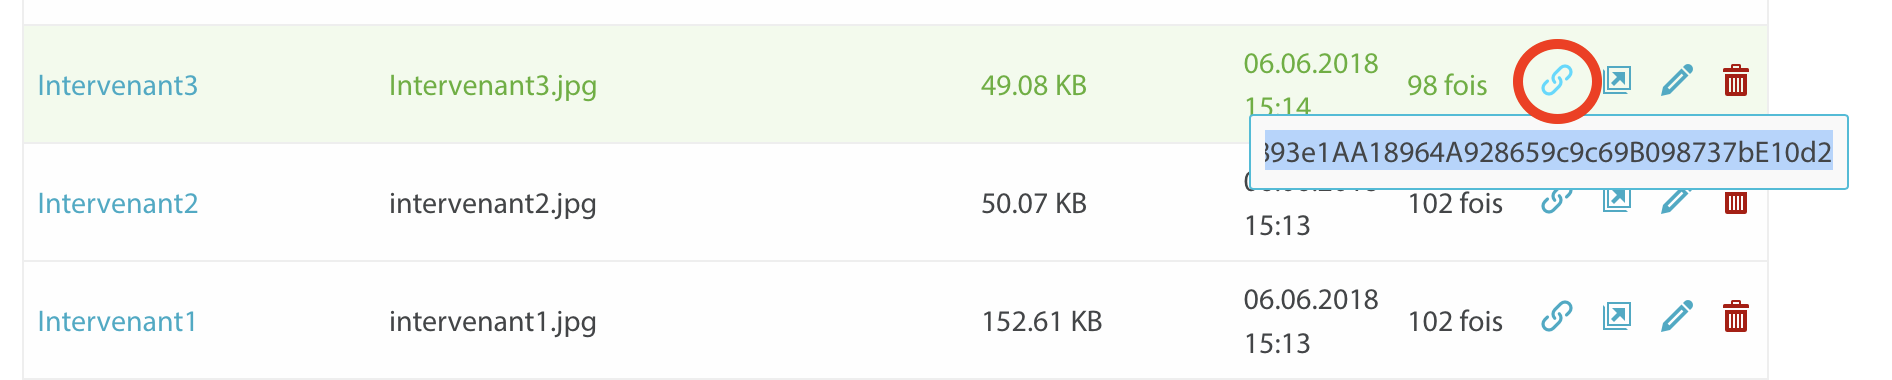Click the circled link icon for Intervenant3
Screen dimensions: 1892x380
pos(1556,80)
